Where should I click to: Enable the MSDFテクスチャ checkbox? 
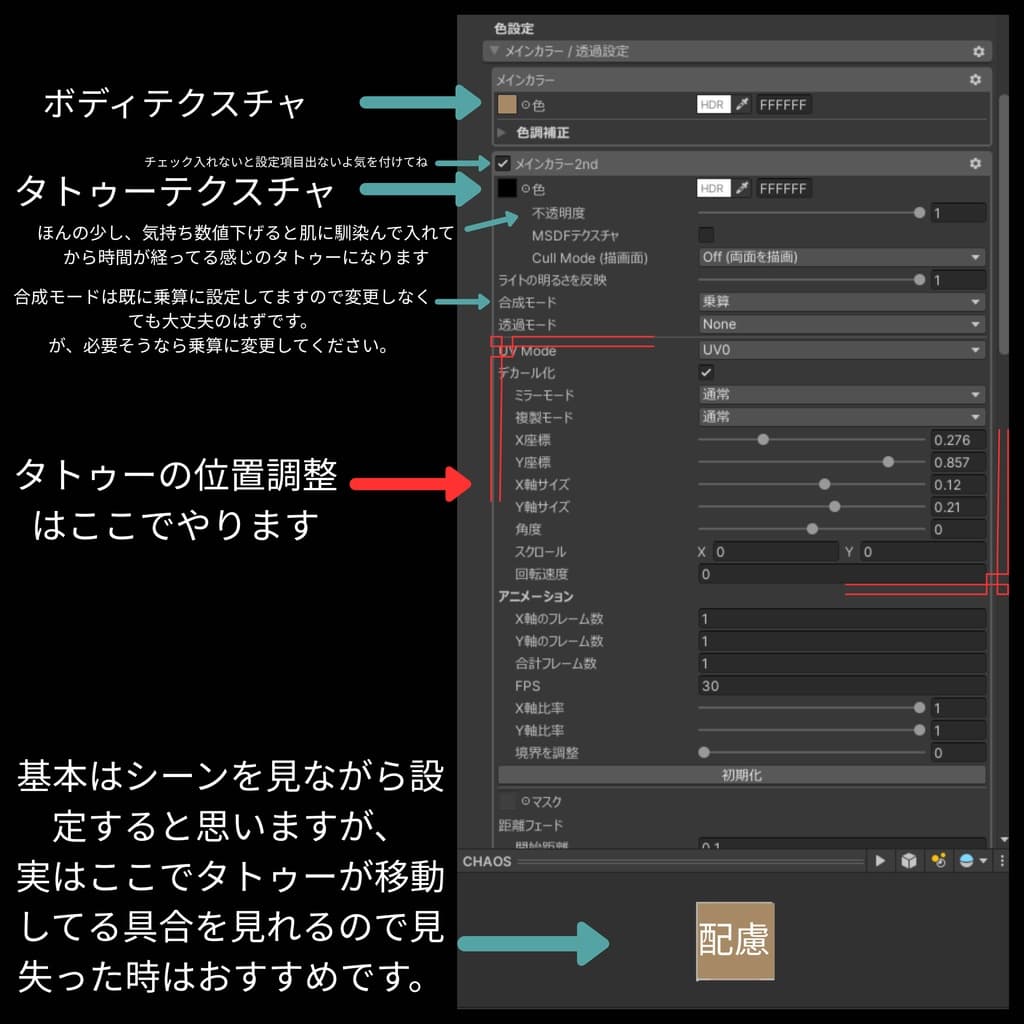(x=706, y=234)
